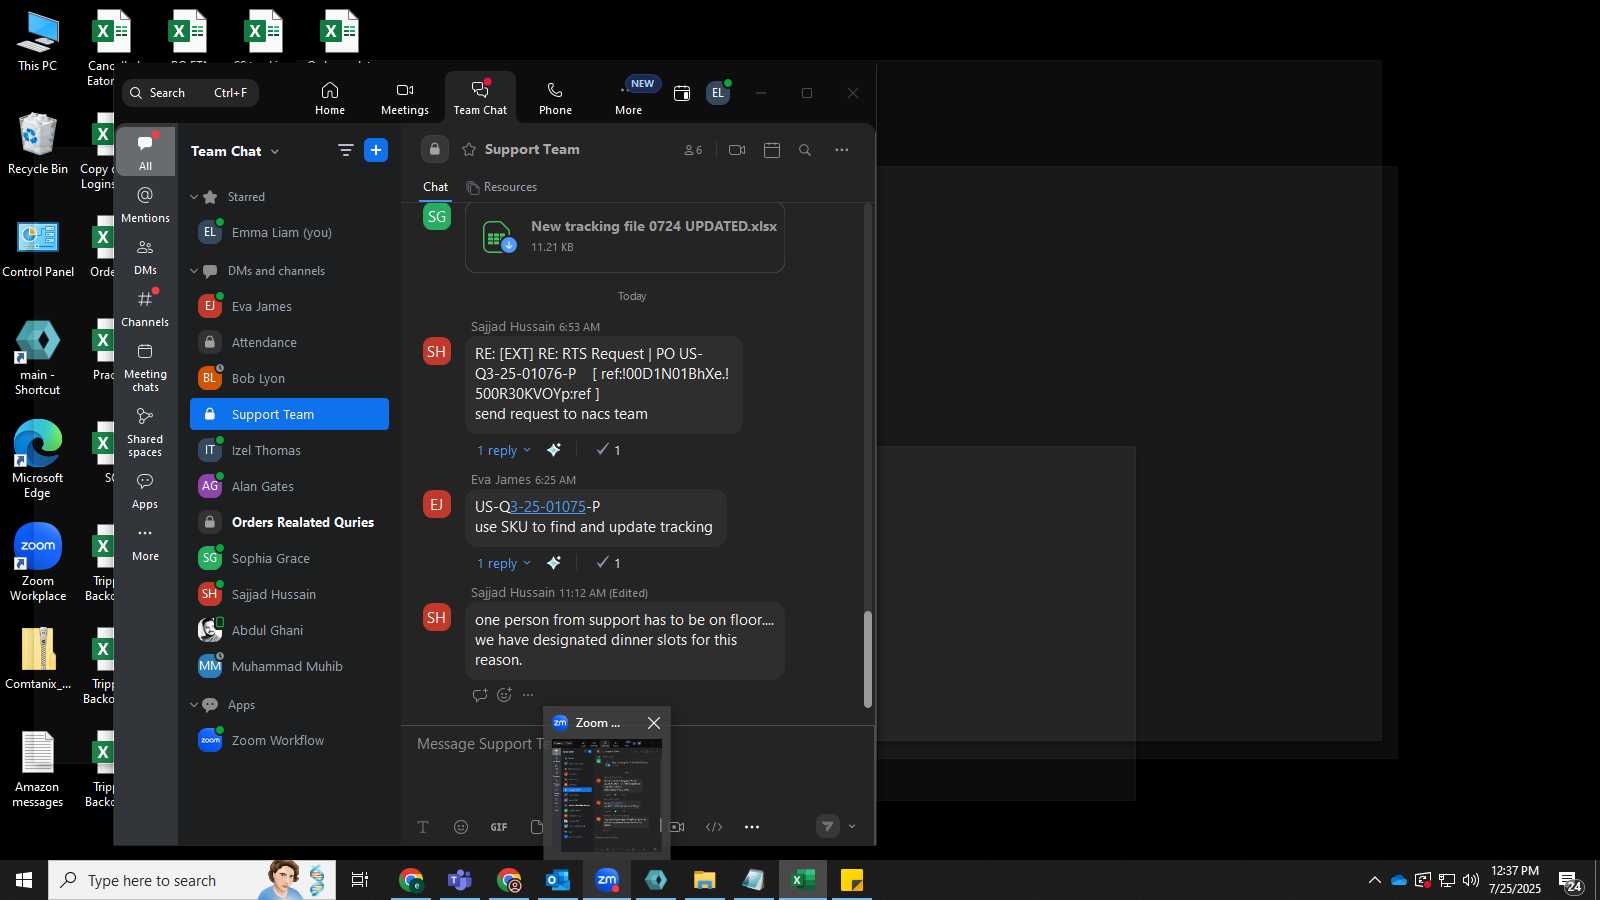The image size is (1600, 900).
Task: Open the More menu with NEW badge
Action: 629,98
